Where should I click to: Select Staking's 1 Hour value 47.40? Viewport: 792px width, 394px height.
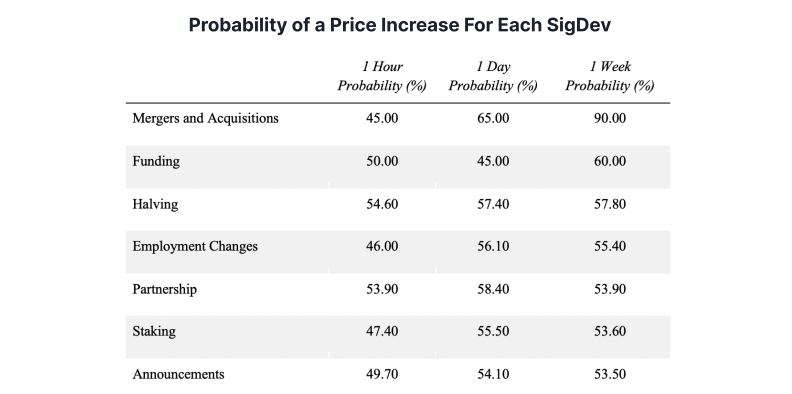[x=382, y=331]
